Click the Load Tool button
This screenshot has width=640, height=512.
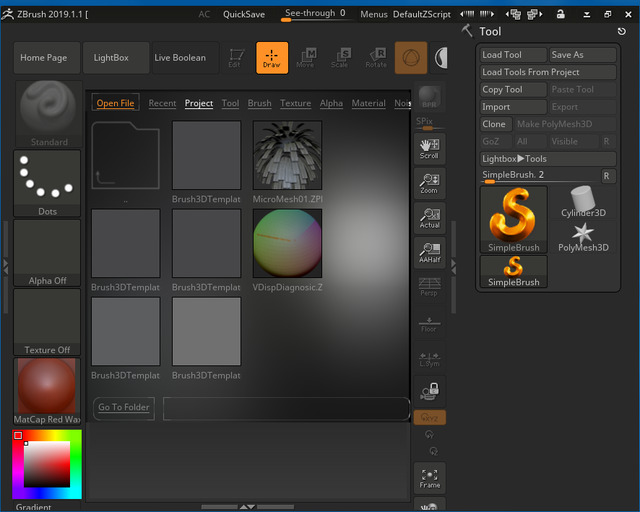513,55
